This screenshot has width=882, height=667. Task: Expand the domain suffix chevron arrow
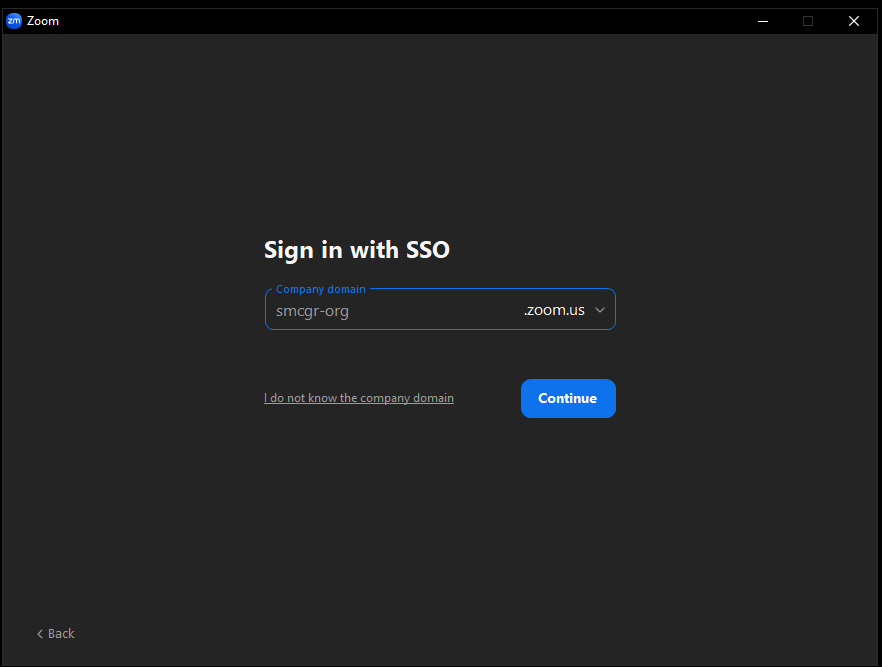click(600, 310)
